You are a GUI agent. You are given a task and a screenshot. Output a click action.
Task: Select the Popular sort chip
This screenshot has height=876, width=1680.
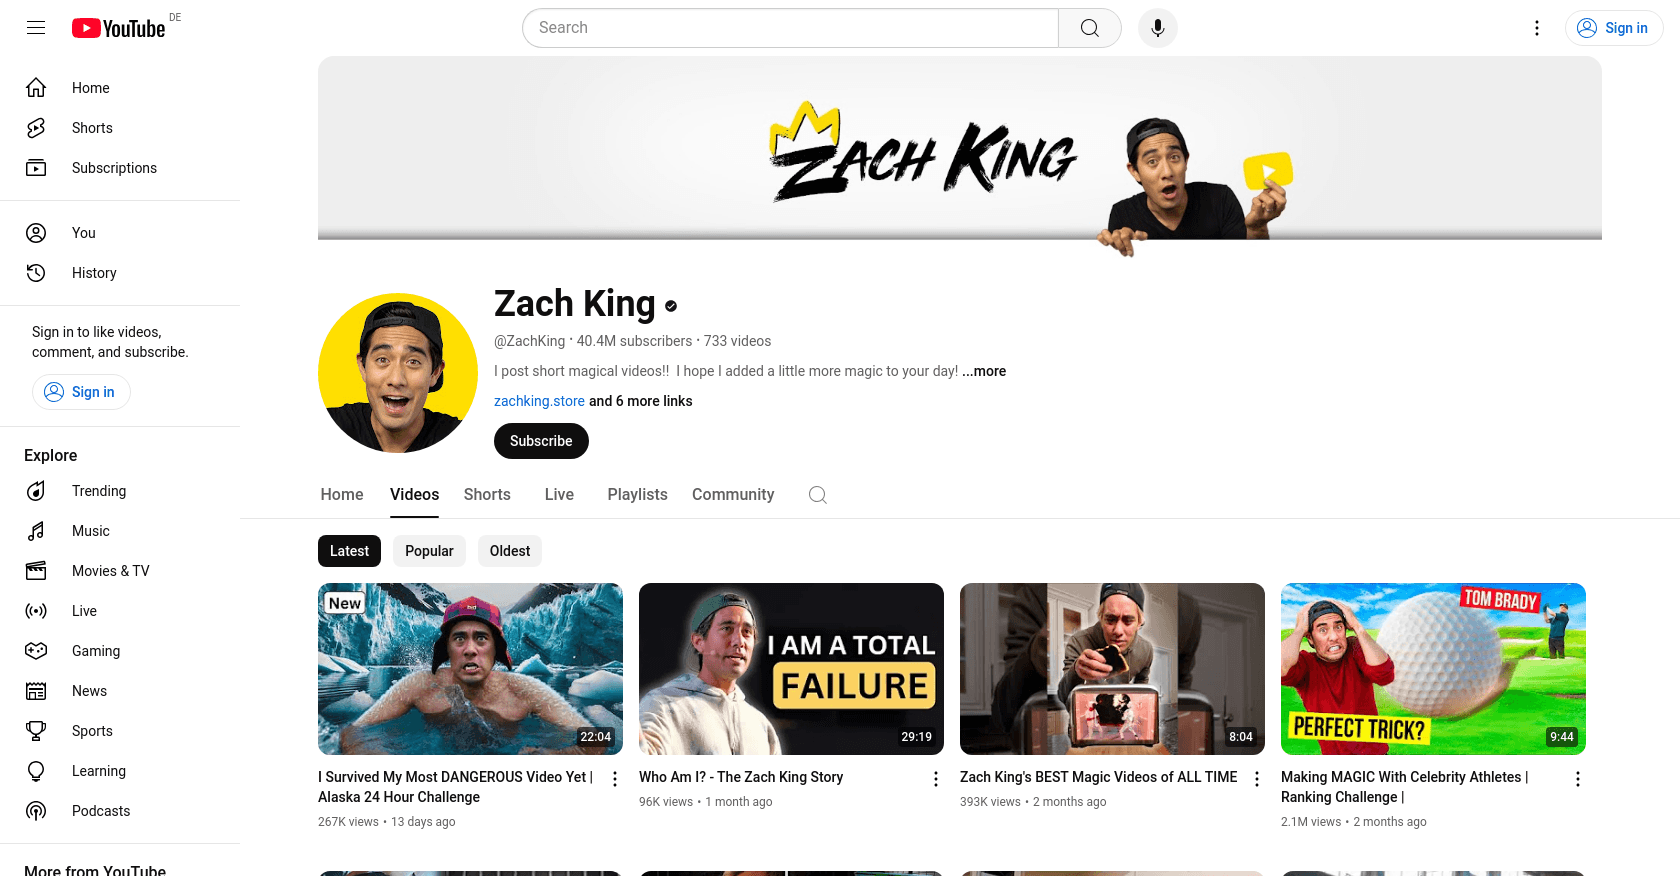pos(429,551)
